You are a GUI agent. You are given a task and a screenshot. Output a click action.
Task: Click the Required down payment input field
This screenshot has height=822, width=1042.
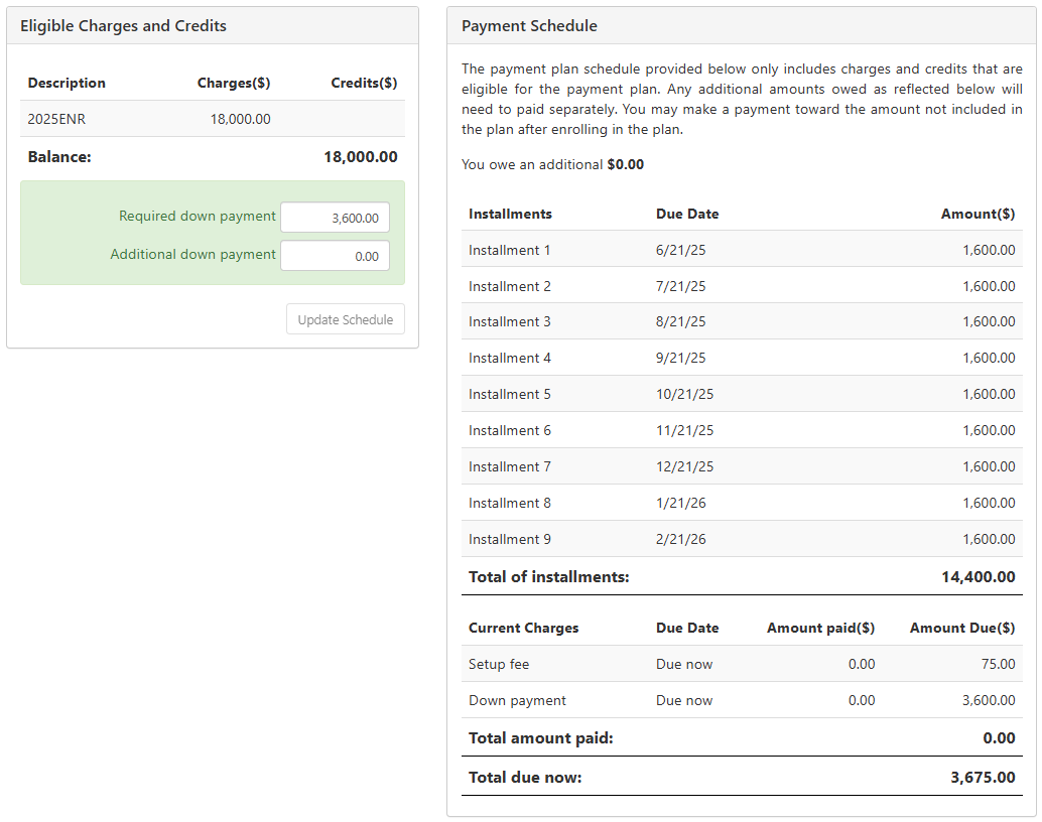tap(335, 217)
